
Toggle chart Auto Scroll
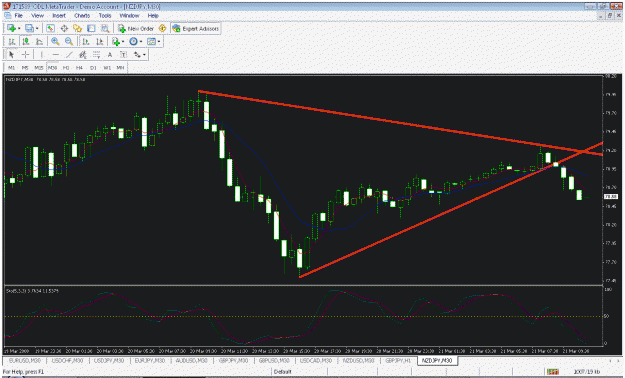coord(86,41)
